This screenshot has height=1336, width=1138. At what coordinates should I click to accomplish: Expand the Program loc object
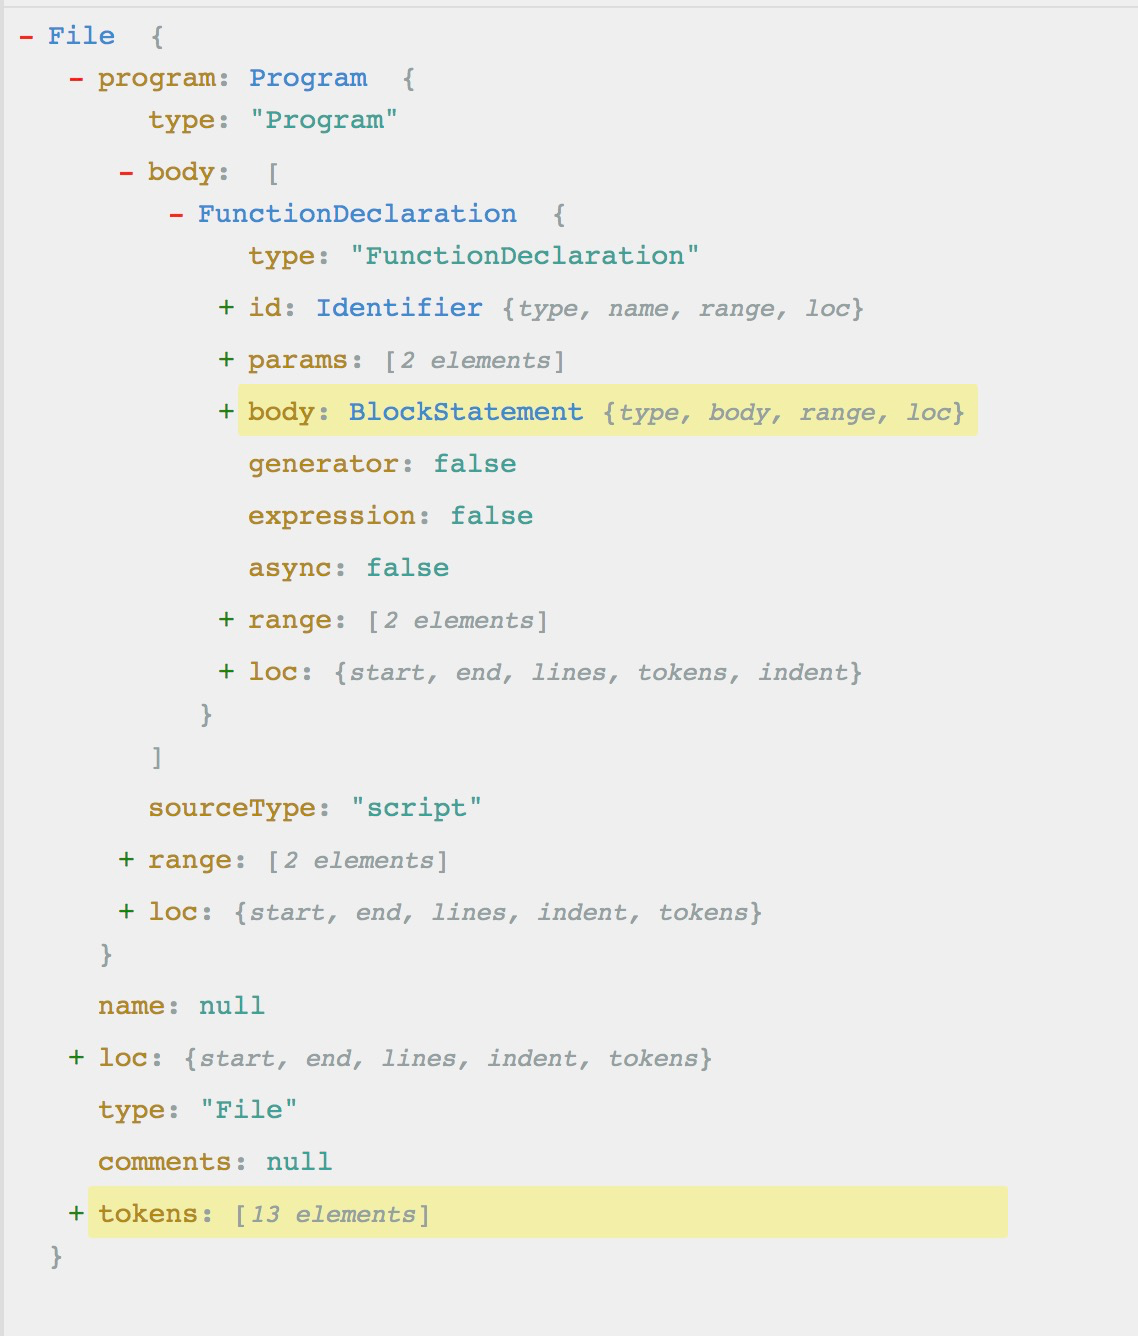pyautogui.click(x=126, y=912)
